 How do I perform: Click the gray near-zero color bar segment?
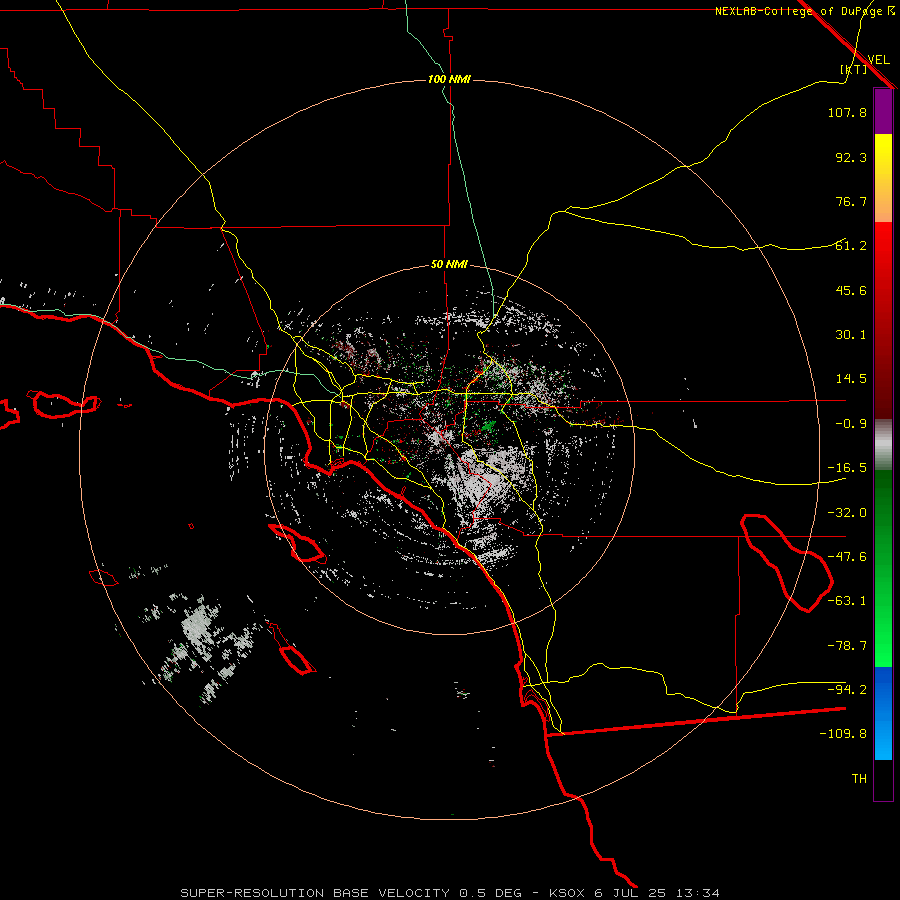[x=883, y=445]
